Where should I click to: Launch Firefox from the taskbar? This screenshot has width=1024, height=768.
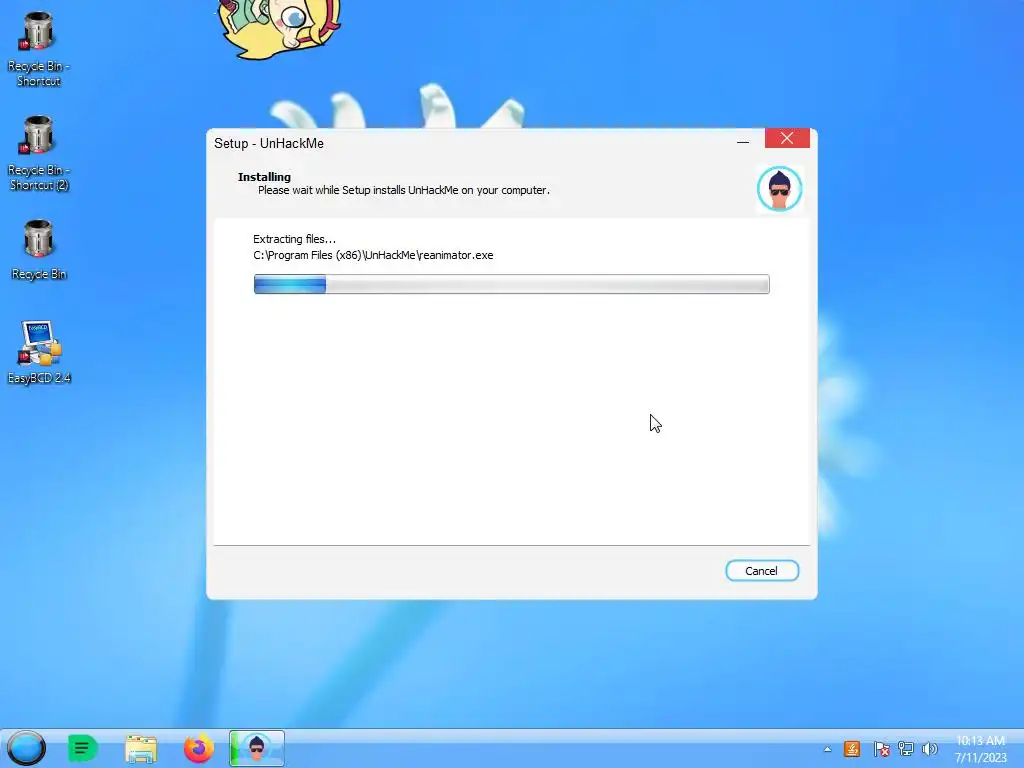click(199, 748)
